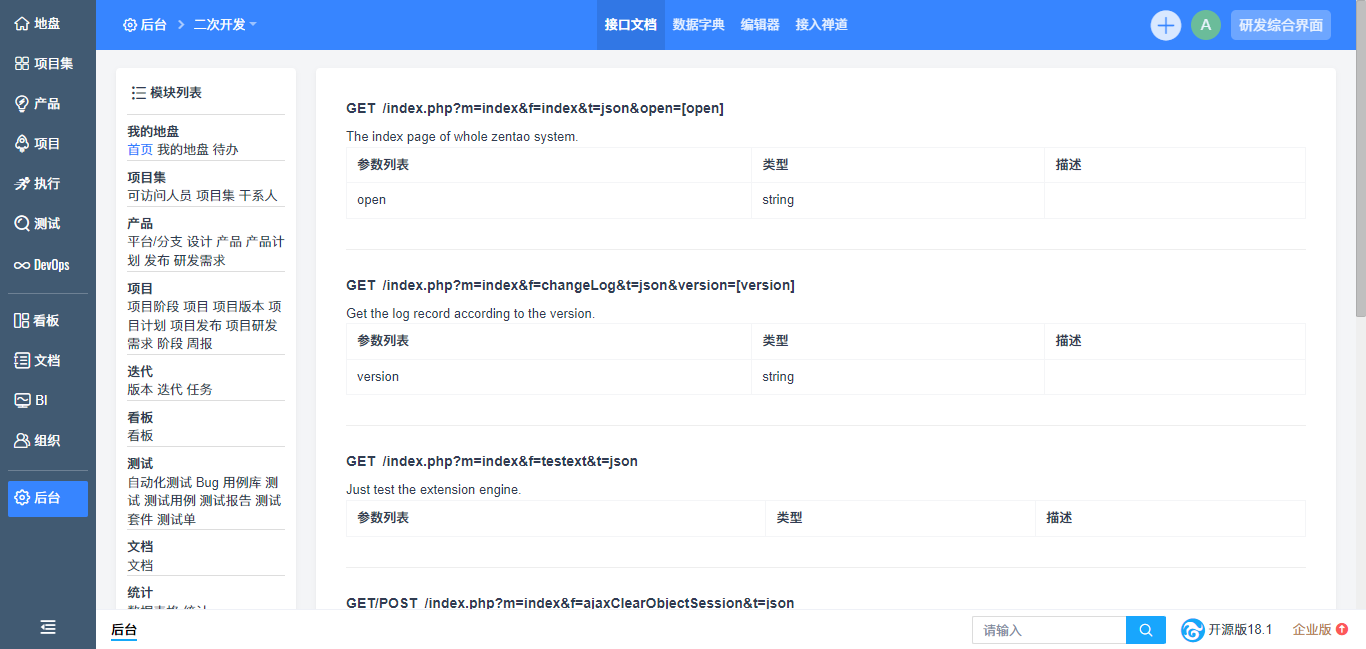Click the GET f=testext endpoint title
Screen dimensions: 1366x649
492,461
